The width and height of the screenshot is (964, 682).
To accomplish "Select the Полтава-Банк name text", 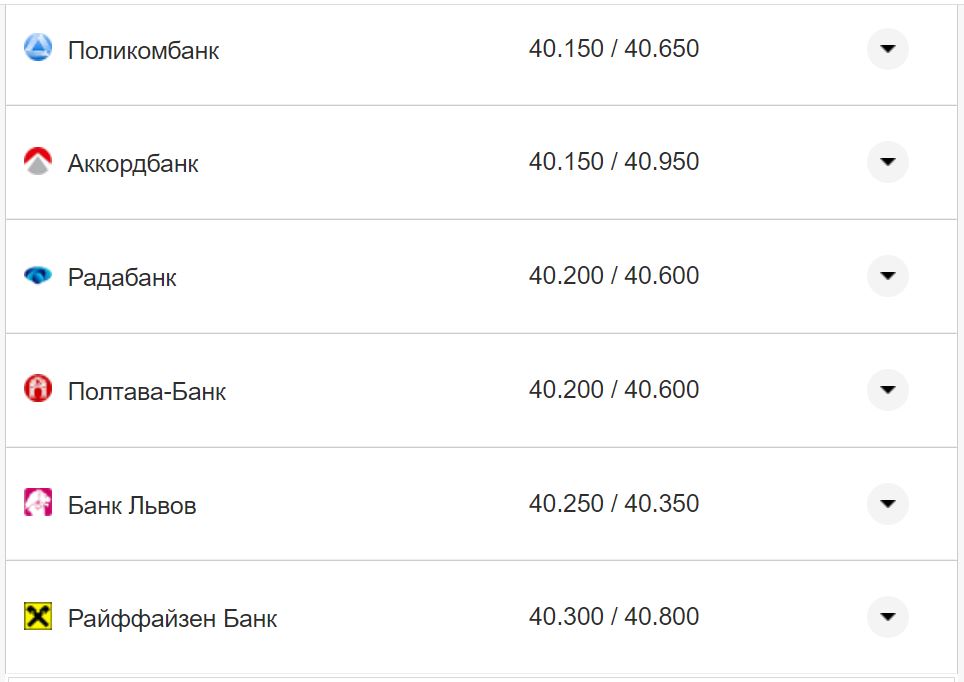I will click(147, 392).
